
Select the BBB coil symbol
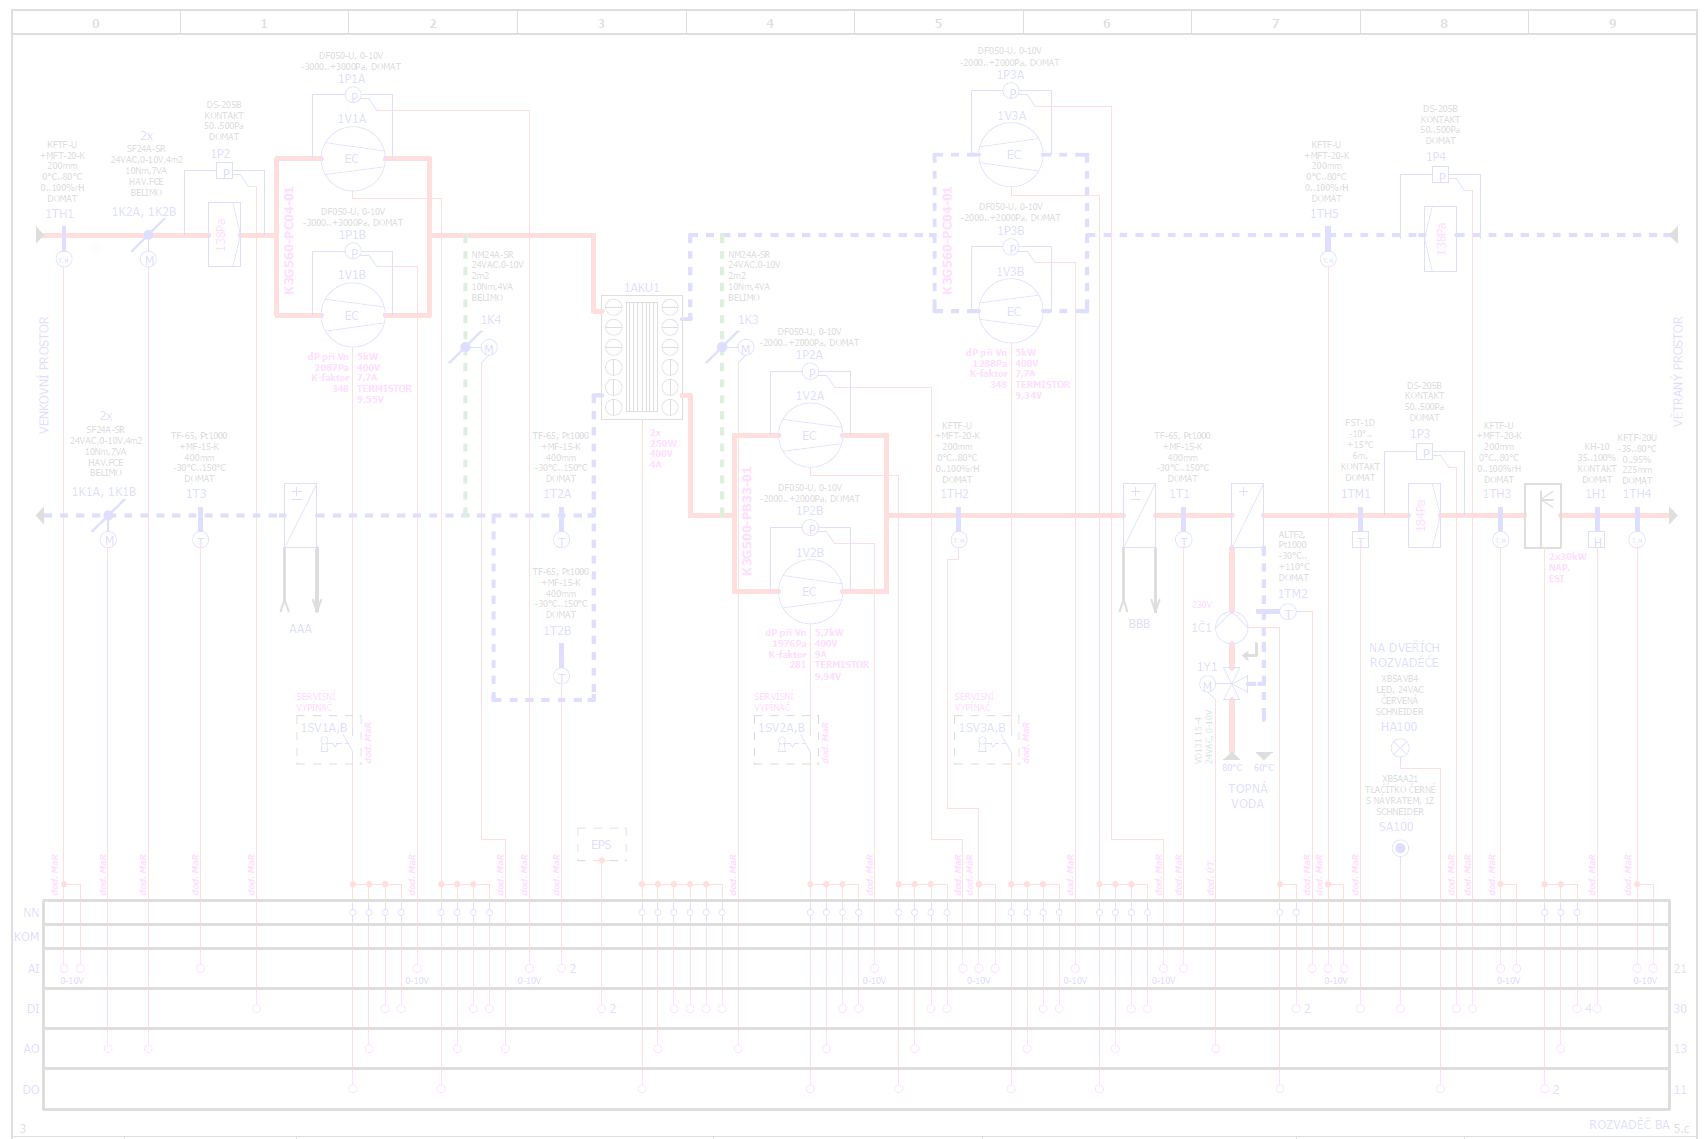click(1139, 516)
